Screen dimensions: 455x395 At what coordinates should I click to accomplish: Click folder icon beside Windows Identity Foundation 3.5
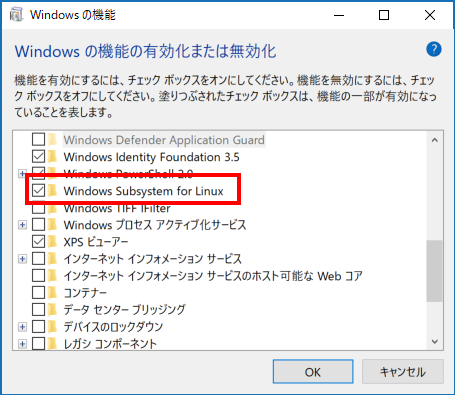pyautogui.click(x=52, y=157)
